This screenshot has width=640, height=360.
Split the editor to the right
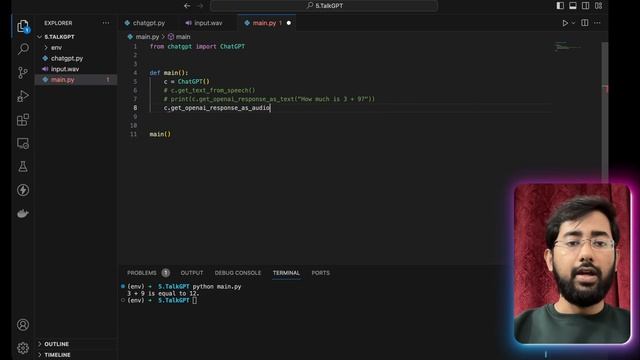click(x=585, y=23)
